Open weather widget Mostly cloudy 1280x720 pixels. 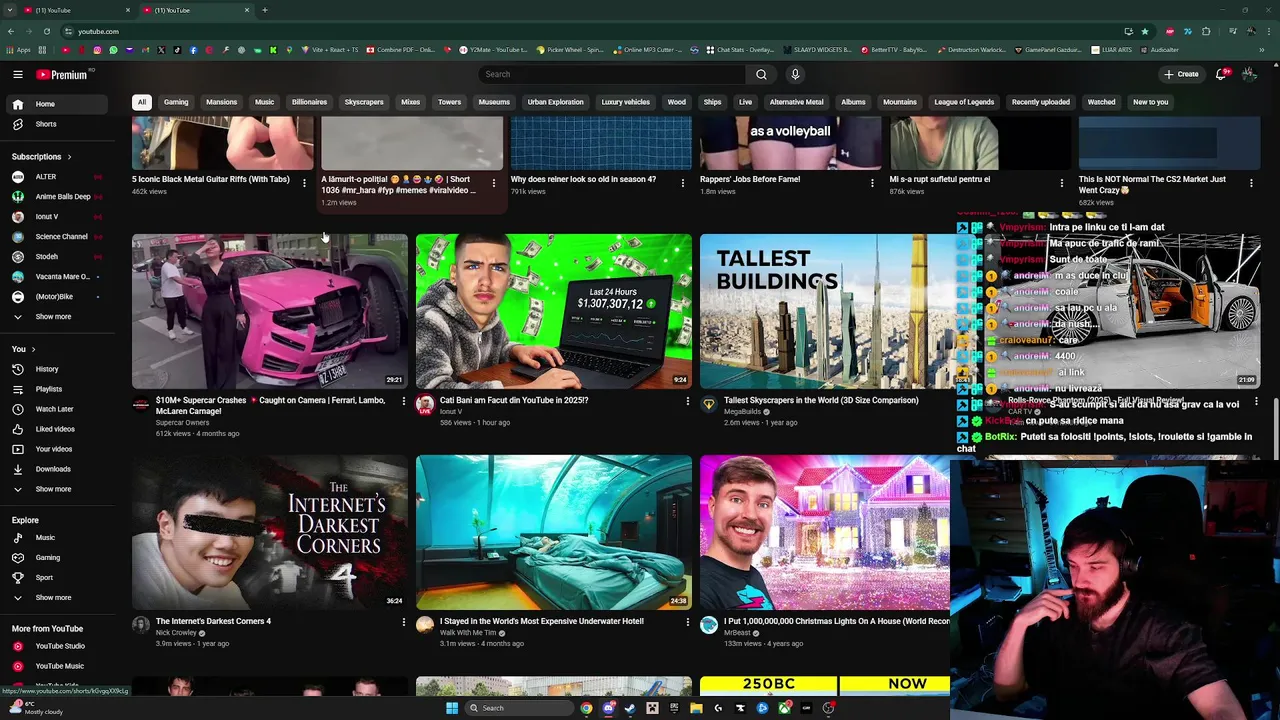tap(38, 708)
